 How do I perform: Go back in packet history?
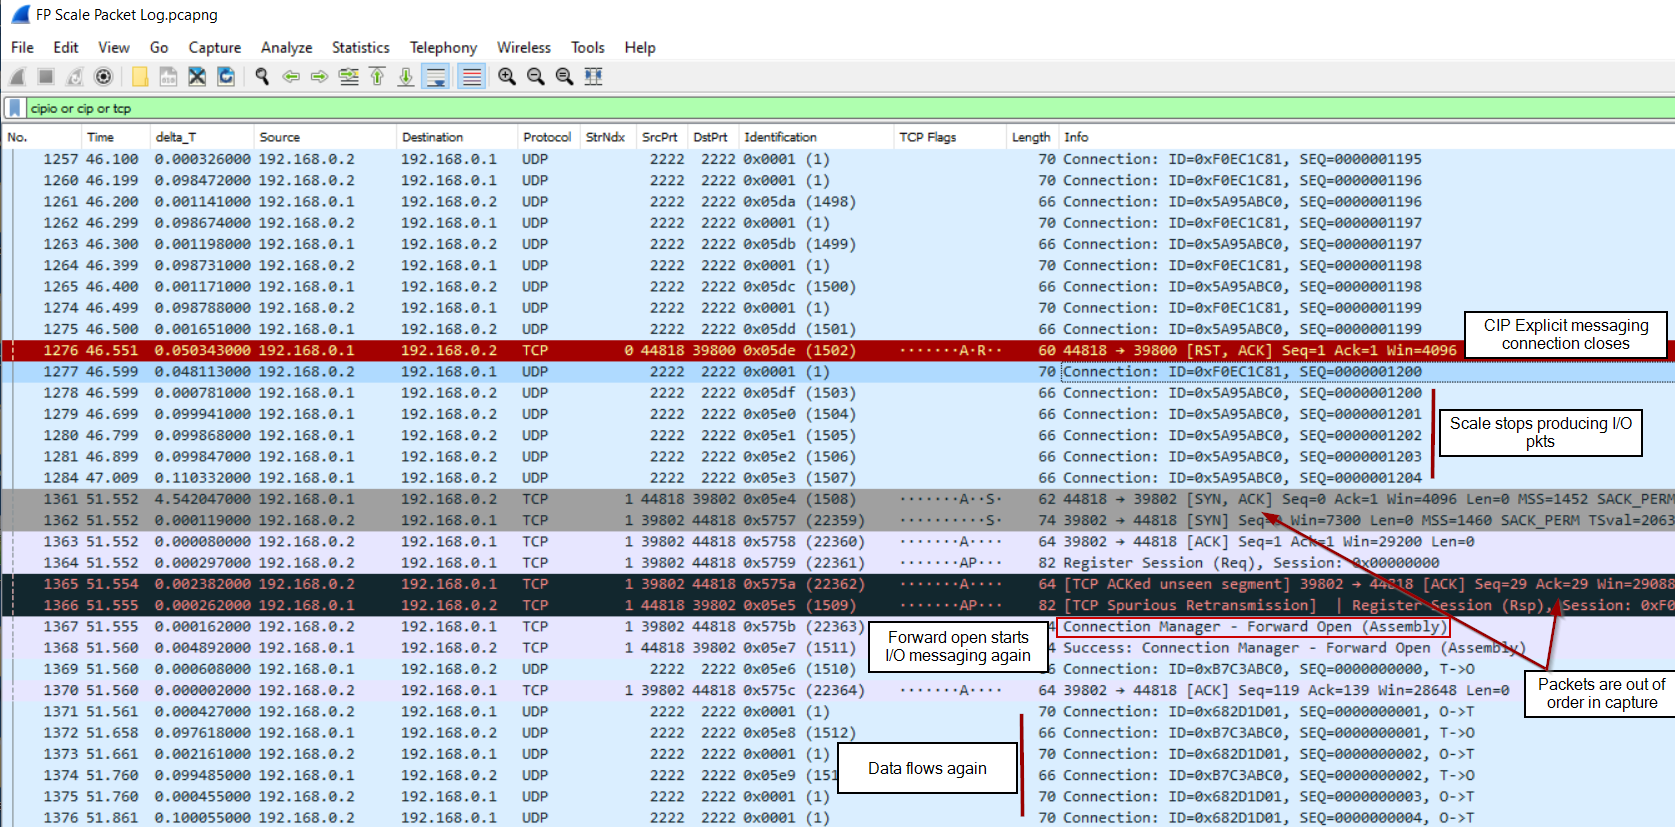[291, 76]
